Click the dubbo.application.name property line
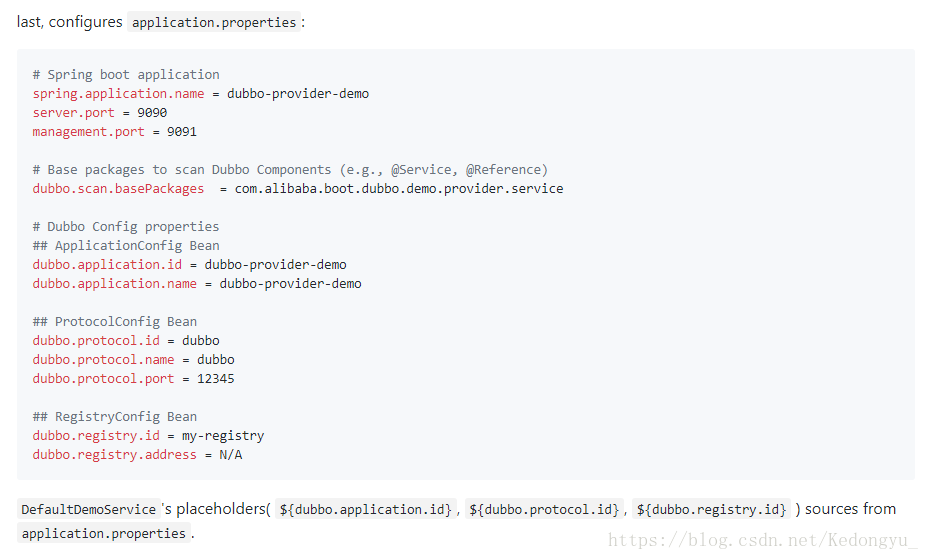 point(197,283)
